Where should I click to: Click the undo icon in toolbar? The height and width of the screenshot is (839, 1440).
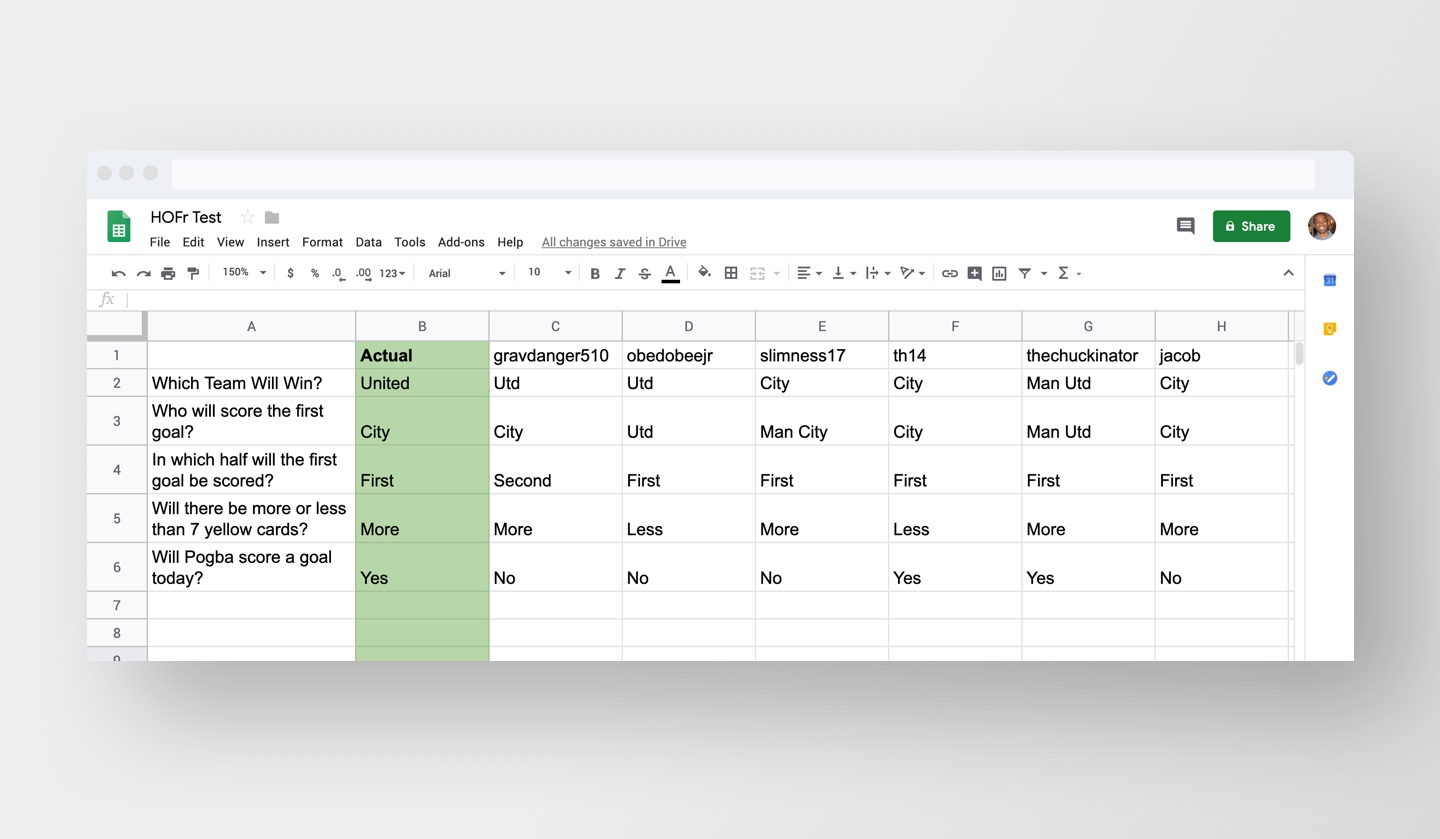[x=118, y=273]
